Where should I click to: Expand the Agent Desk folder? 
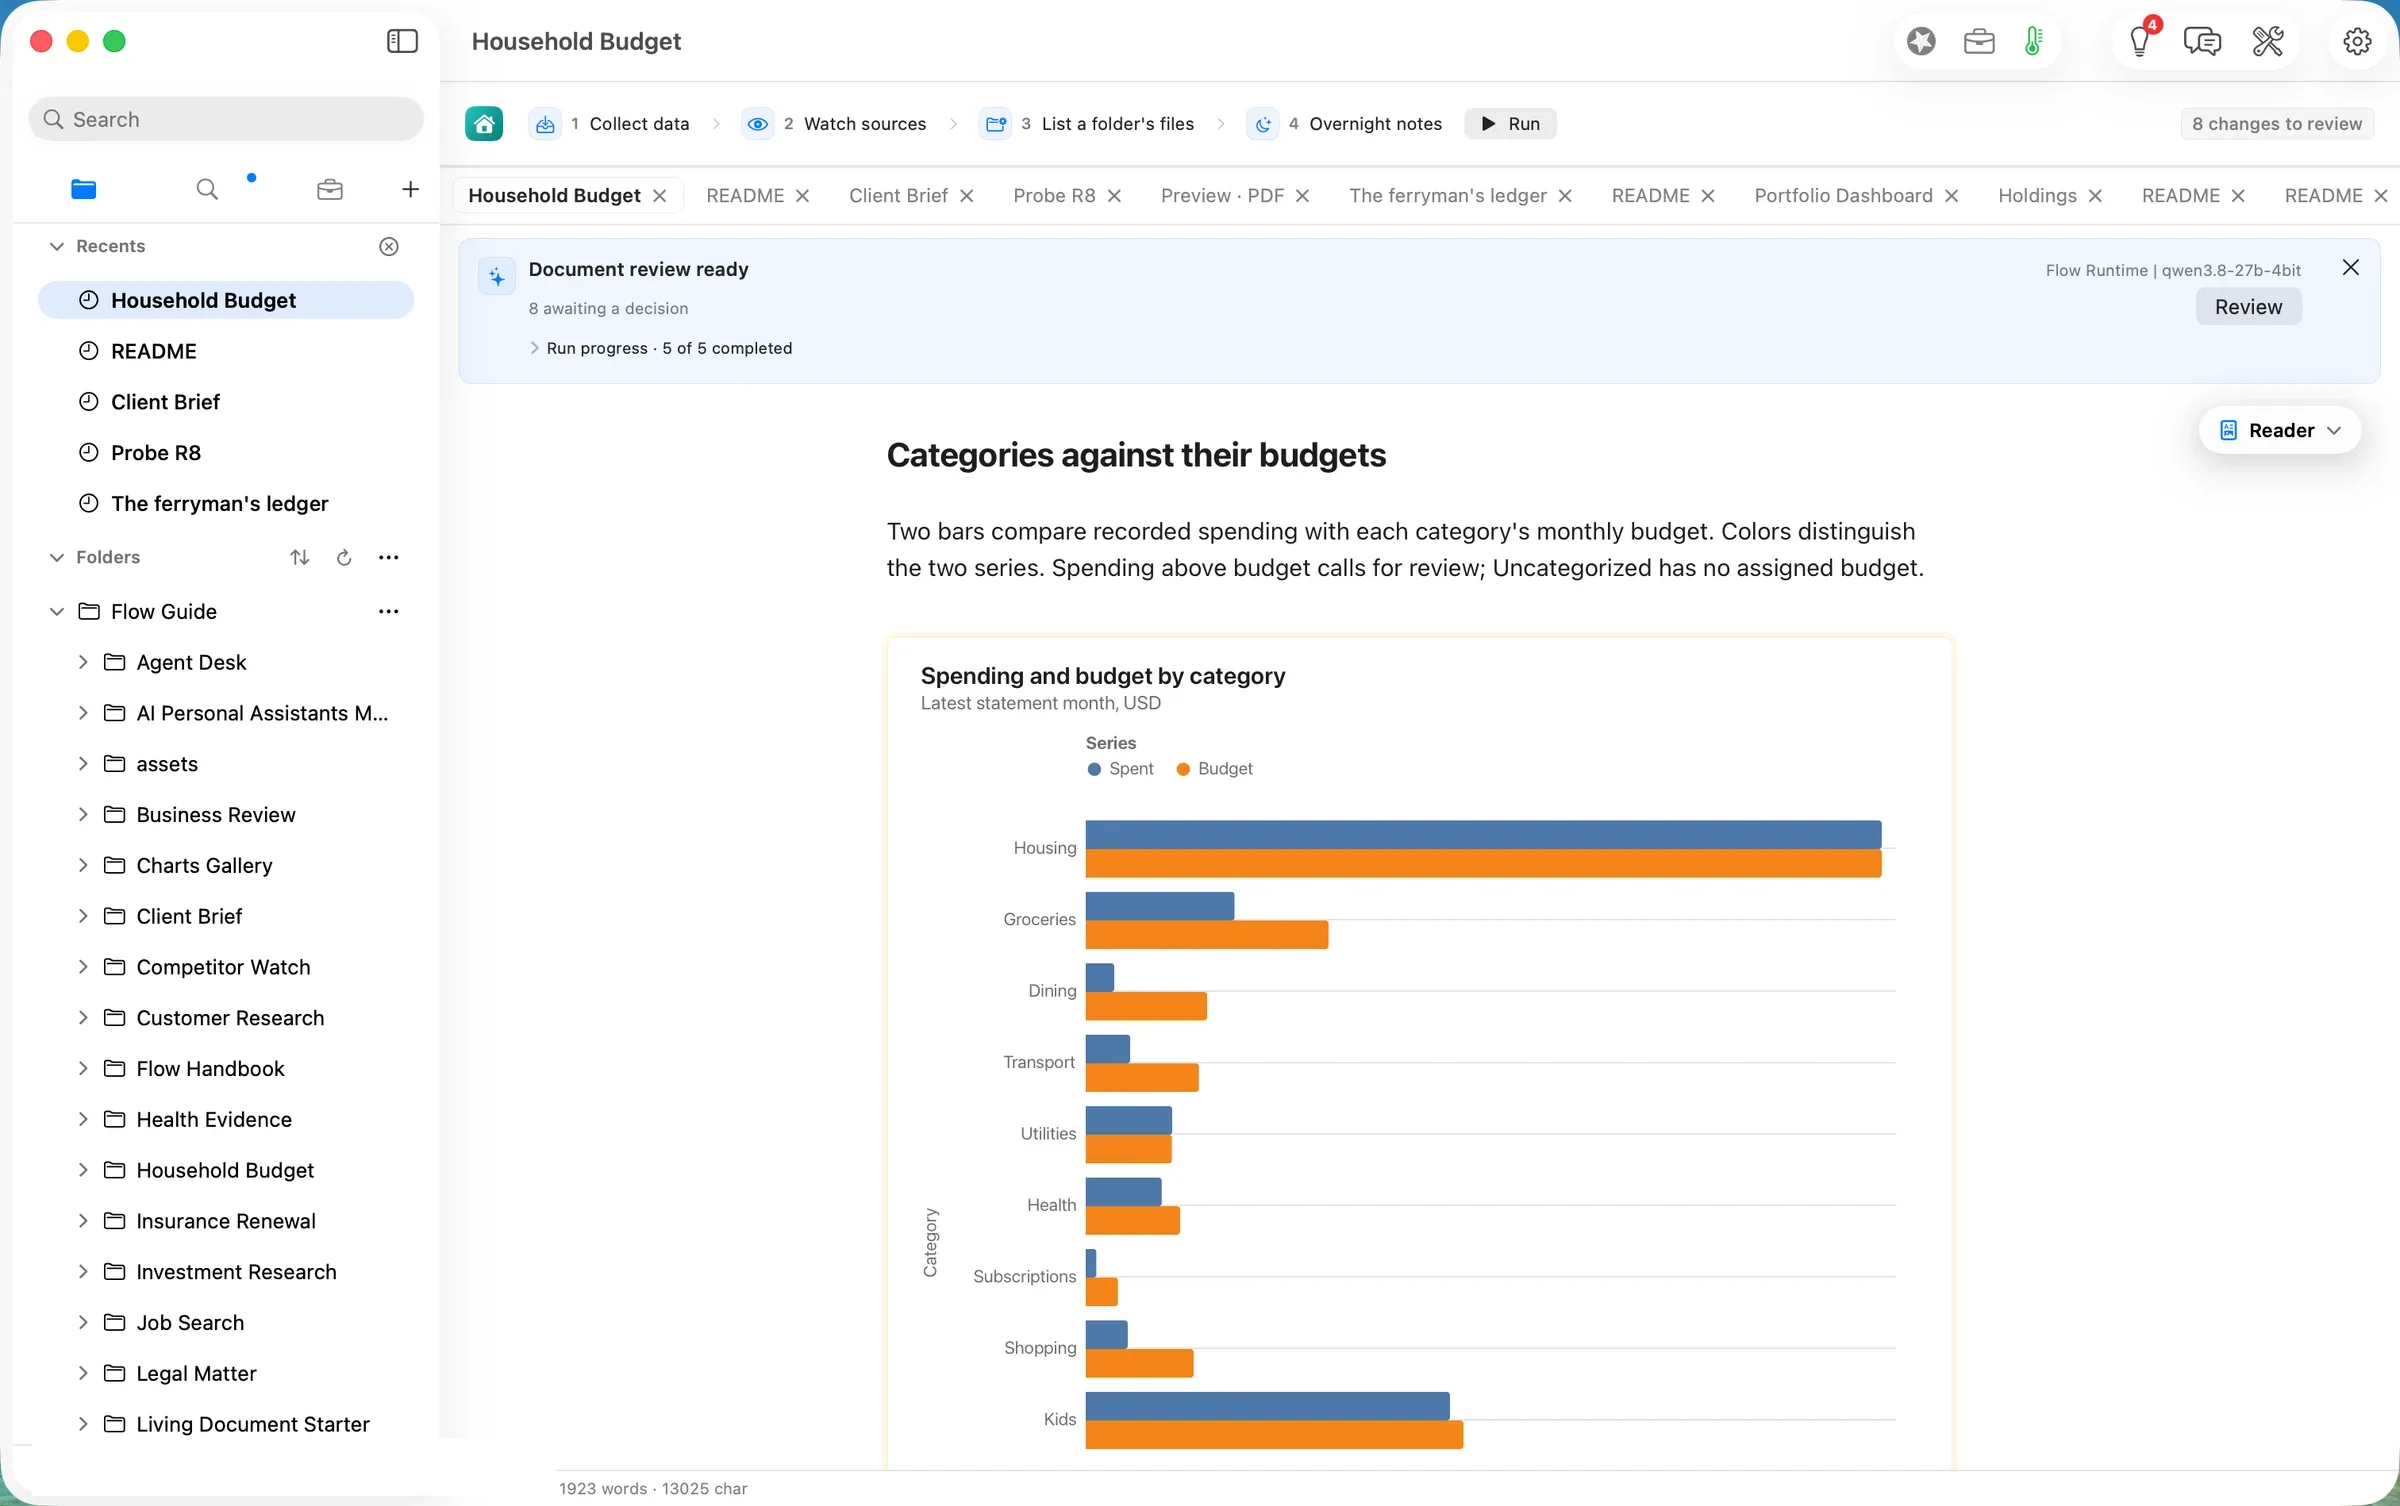83,662
